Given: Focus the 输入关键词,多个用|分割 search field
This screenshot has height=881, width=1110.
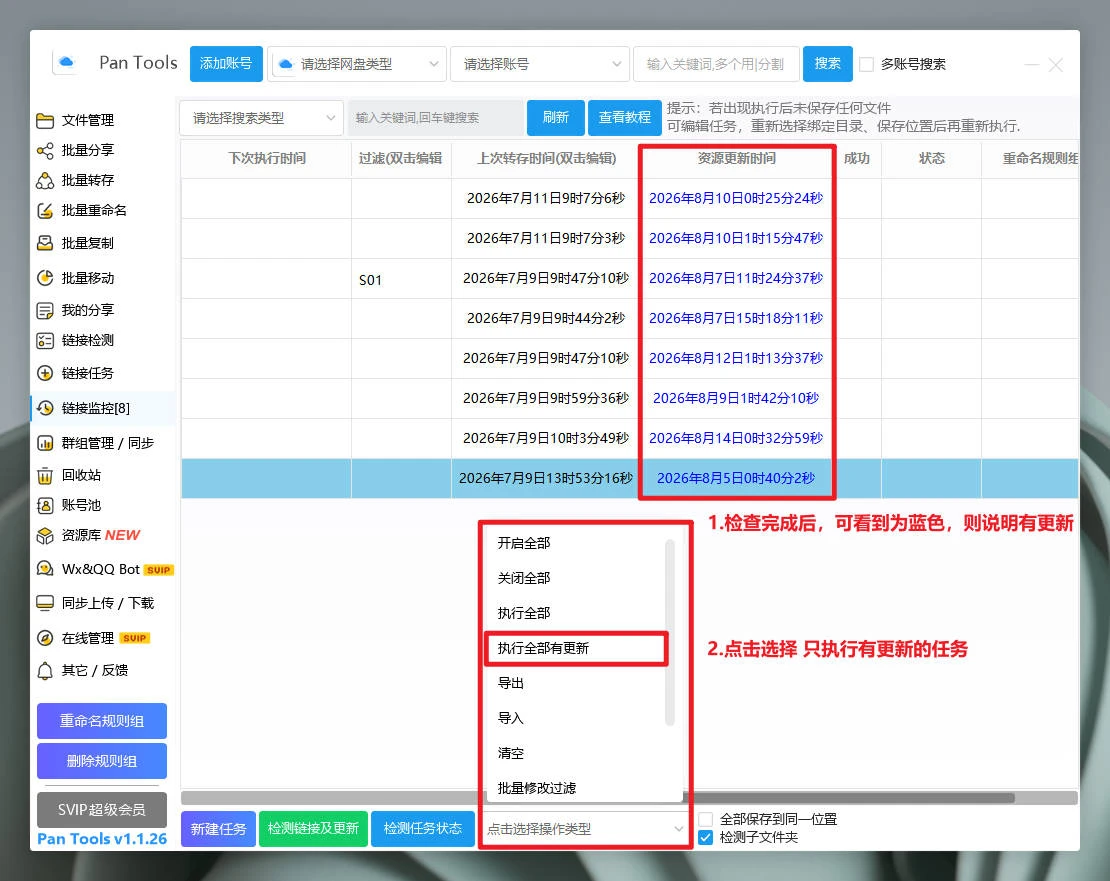Looking at the screenshot, I should pos(716,64).
